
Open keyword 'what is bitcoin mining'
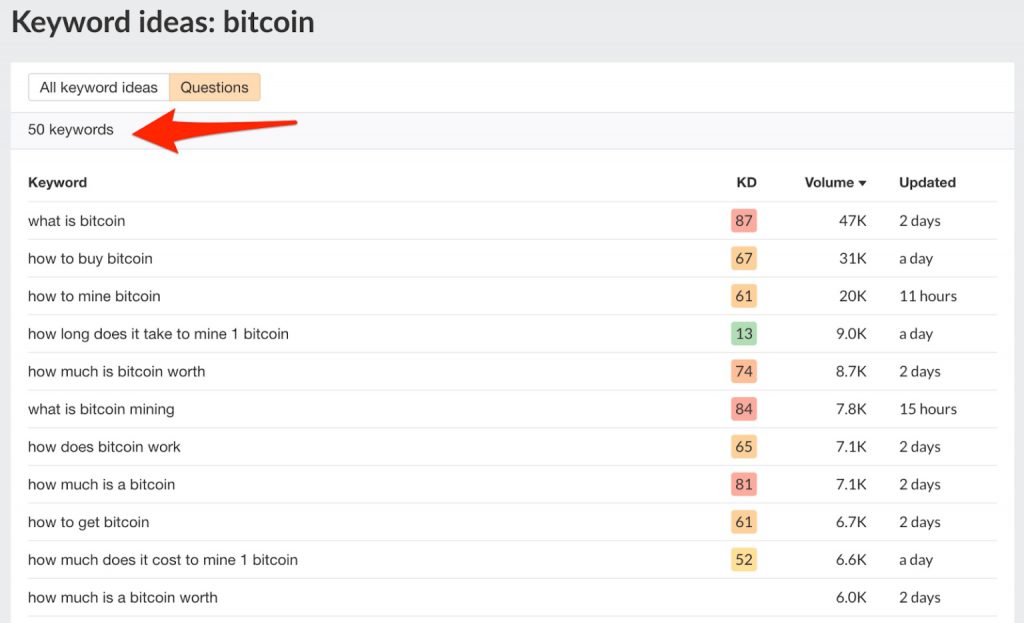tap(101, 409)
